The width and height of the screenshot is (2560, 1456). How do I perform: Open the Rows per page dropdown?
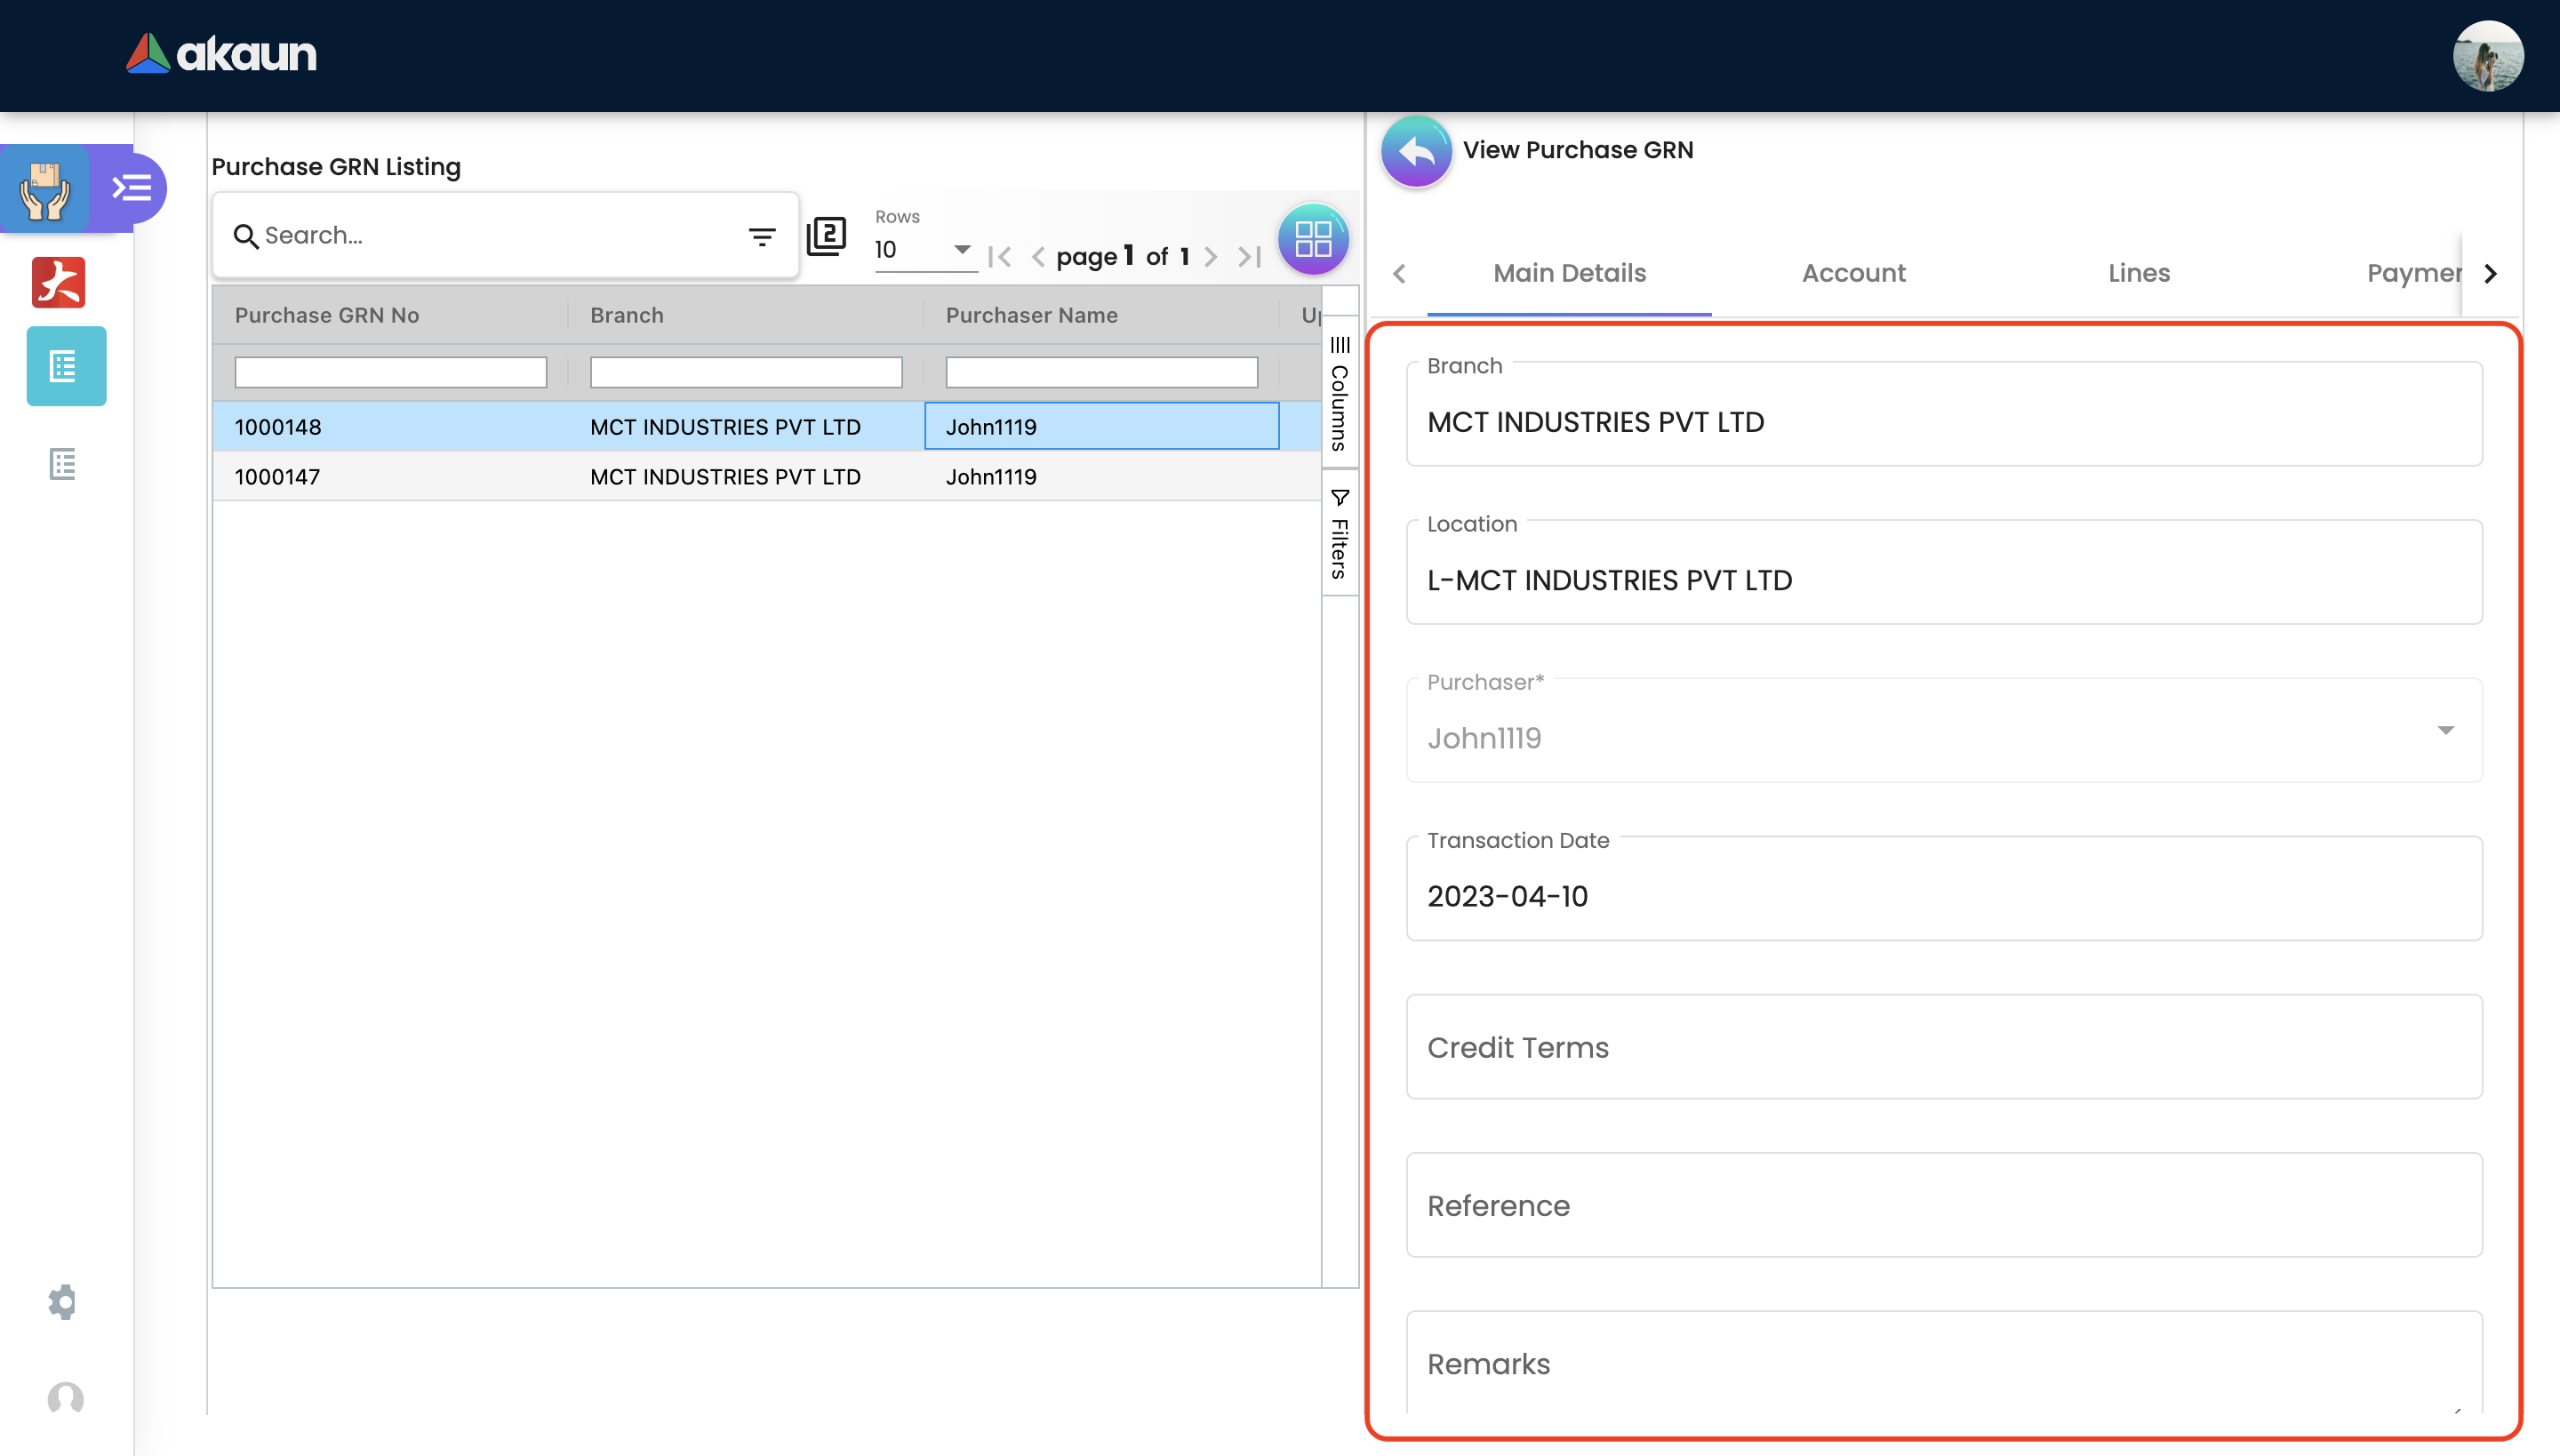924,249
